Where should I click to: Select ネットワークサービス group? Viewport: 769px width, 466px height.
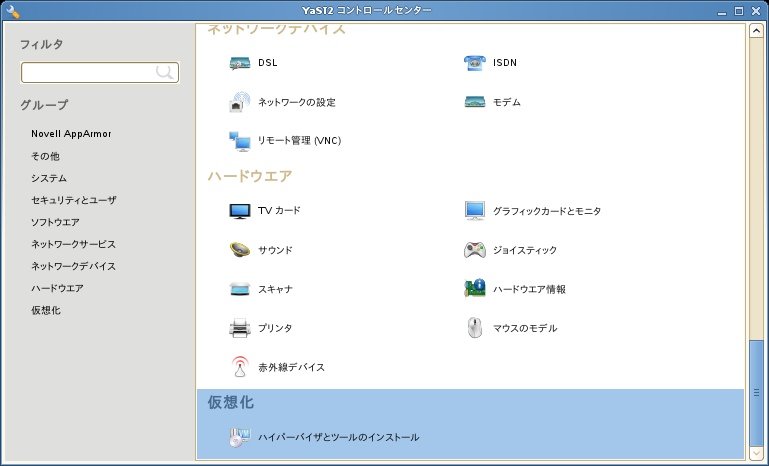[73, 244]
